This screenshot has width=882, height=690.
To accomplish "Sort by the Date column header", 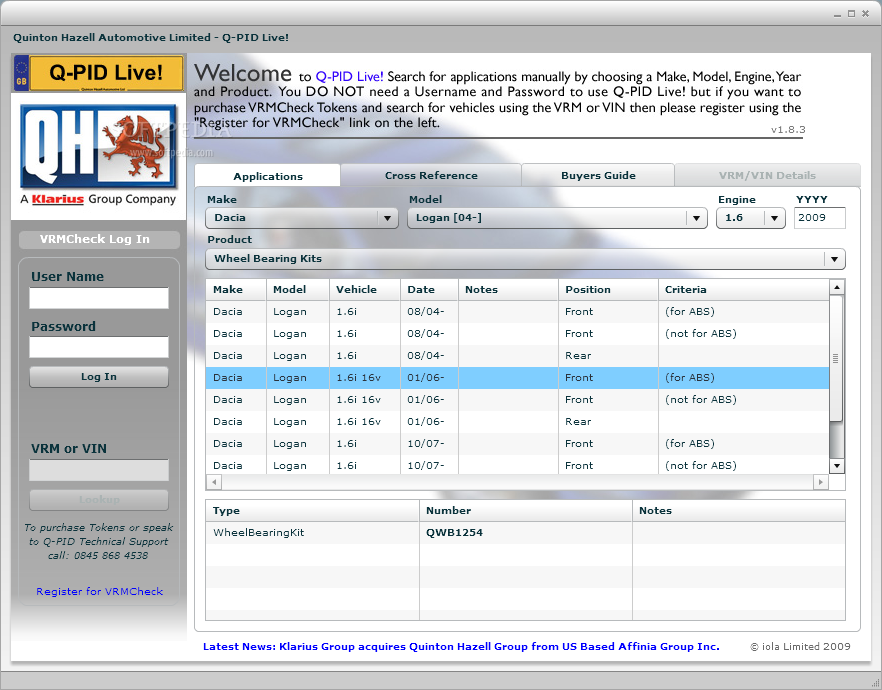I will point(429,290).
